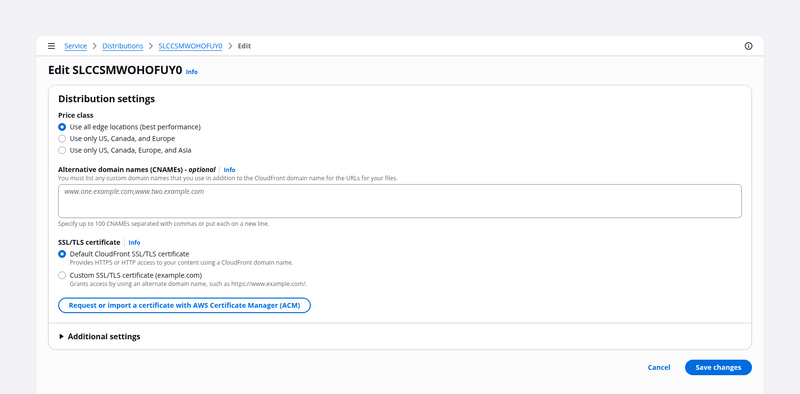Select Use only US, Canada, and Europe
800x394 pixels.
(x=62, y=139)
